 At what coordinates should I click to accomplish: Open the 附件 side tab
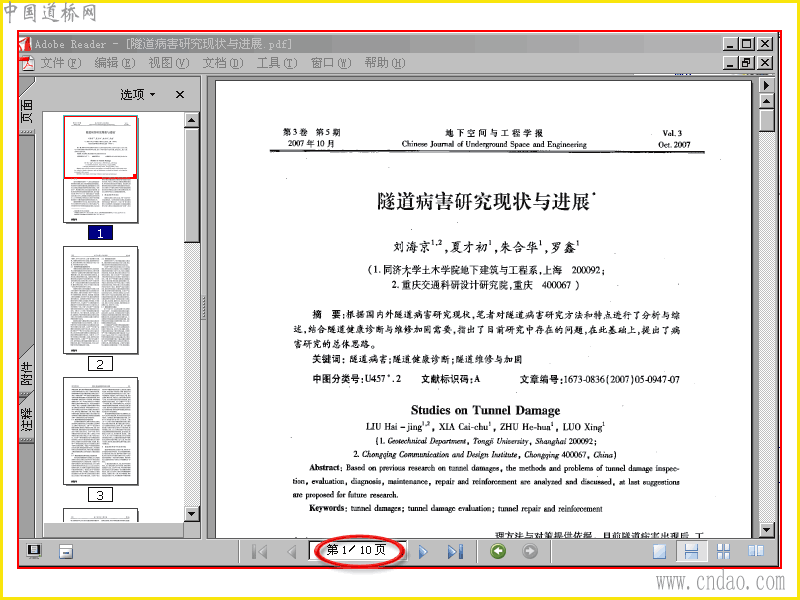tap(27, 372)
